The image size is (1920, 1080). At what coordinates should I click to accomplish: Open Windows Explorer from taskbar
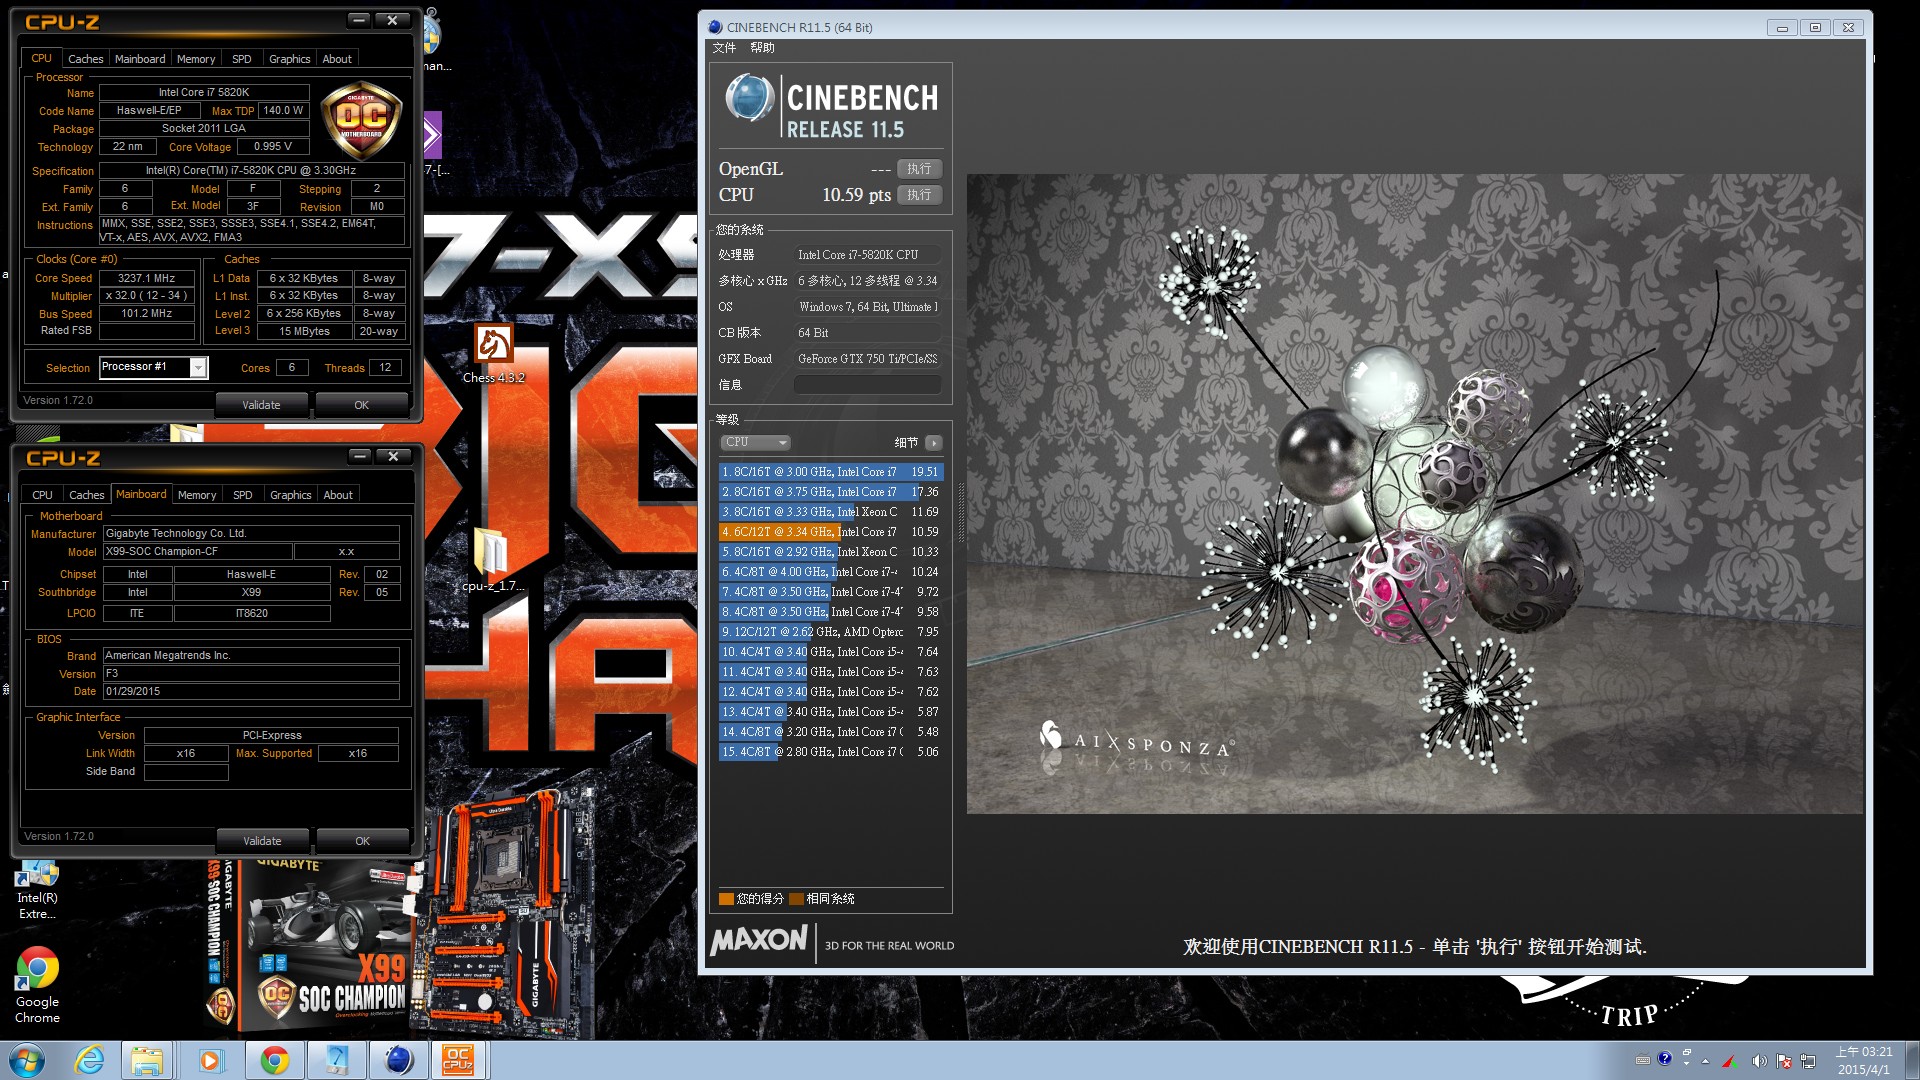148,1060
